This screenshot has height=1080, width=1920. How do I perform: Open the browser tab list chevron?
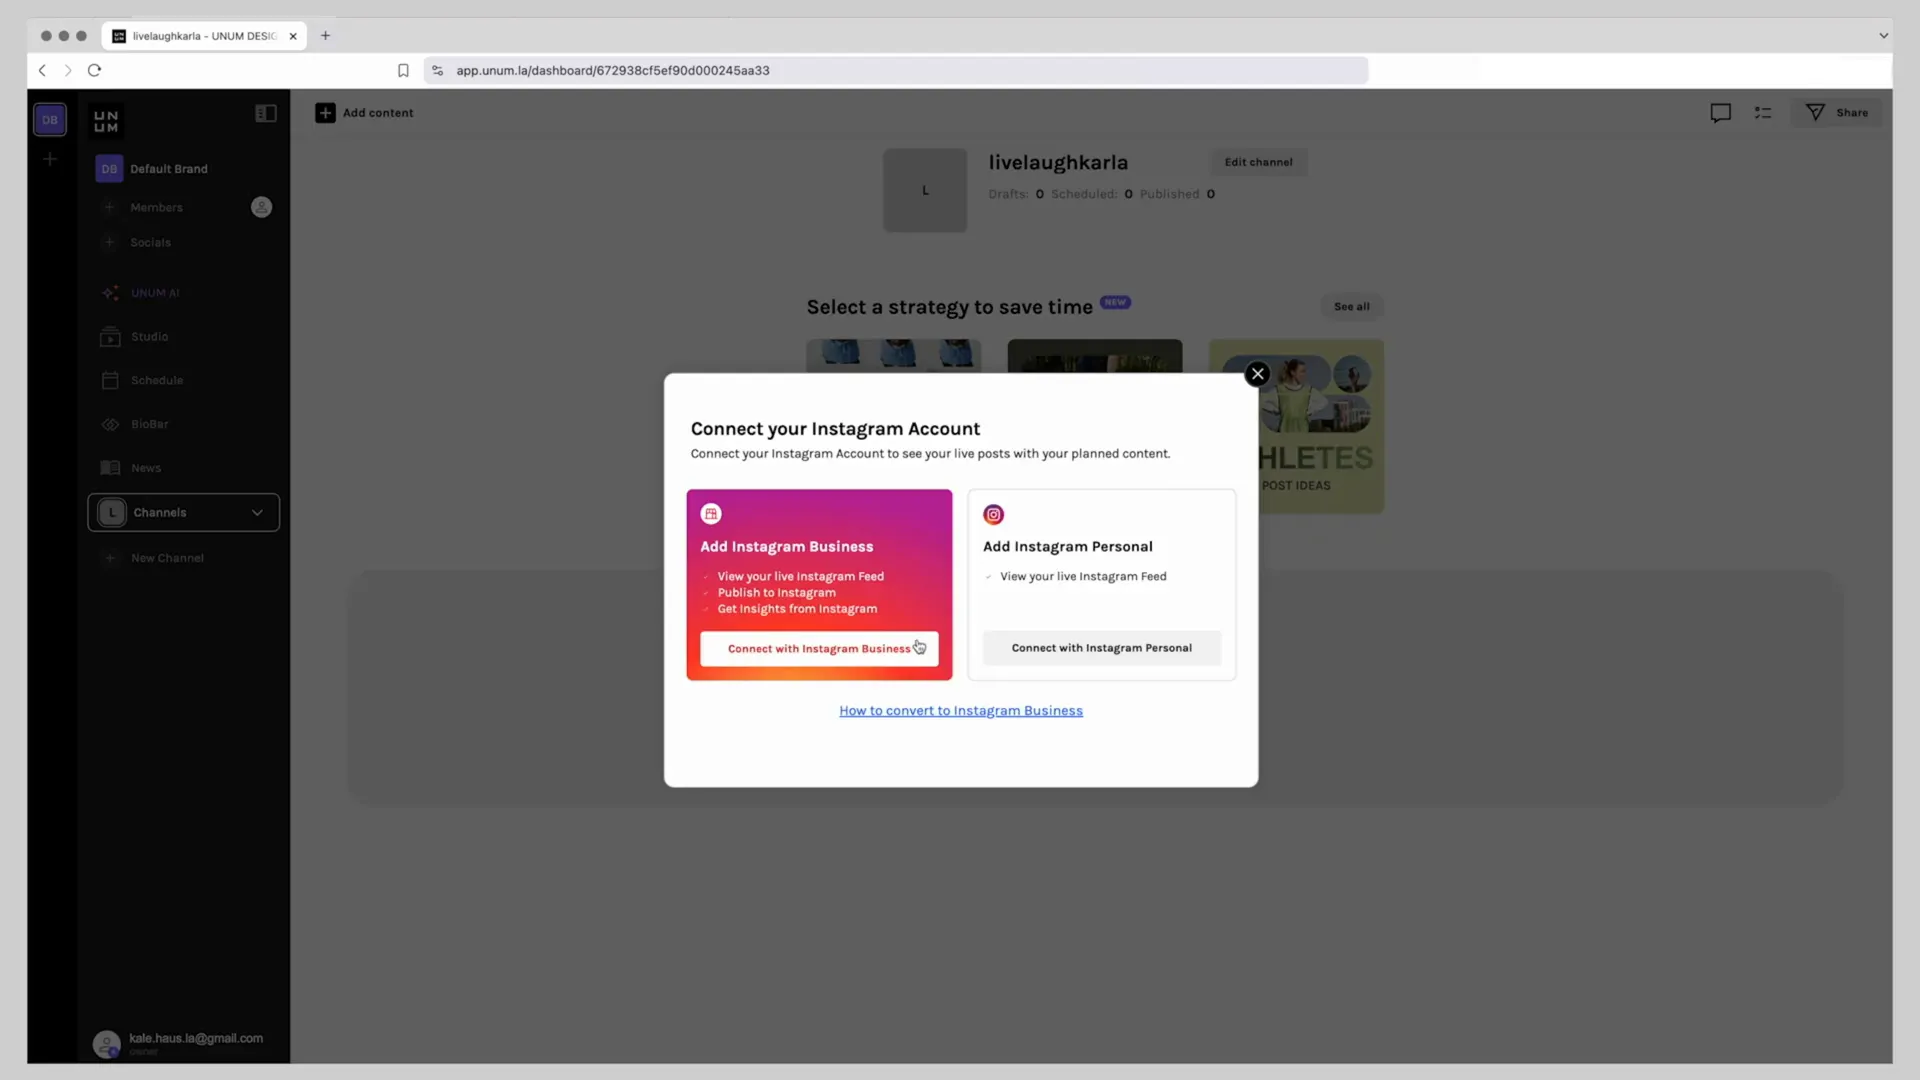[x=1884, y=36]
